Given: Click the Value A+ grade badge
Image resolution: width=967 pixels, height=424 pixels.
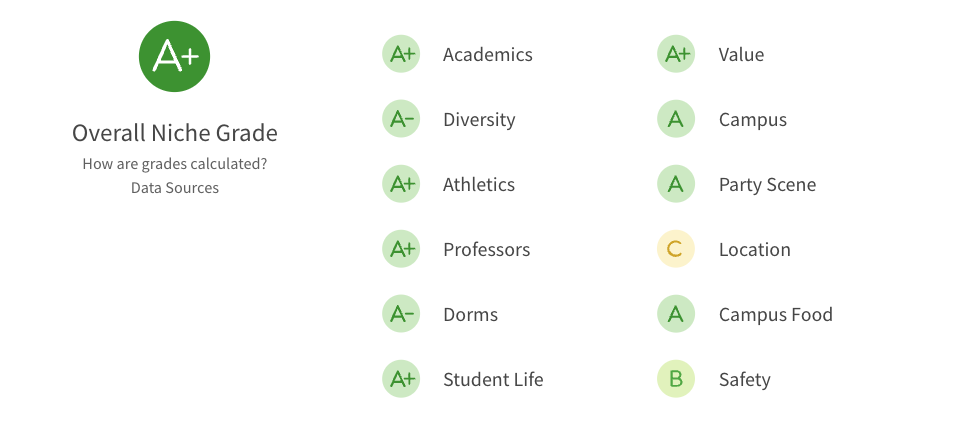Looking at the screenshot, I should click(676, 54).
